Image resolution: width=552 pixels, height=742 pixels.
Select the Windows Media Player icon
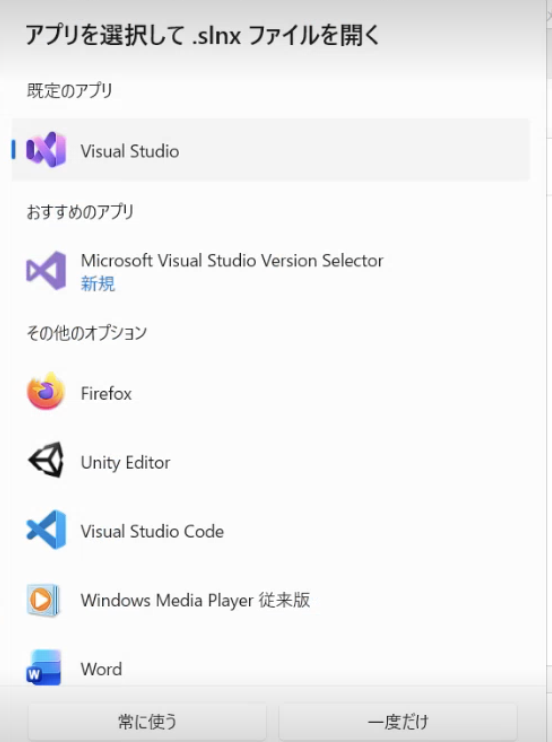[43, 600]
